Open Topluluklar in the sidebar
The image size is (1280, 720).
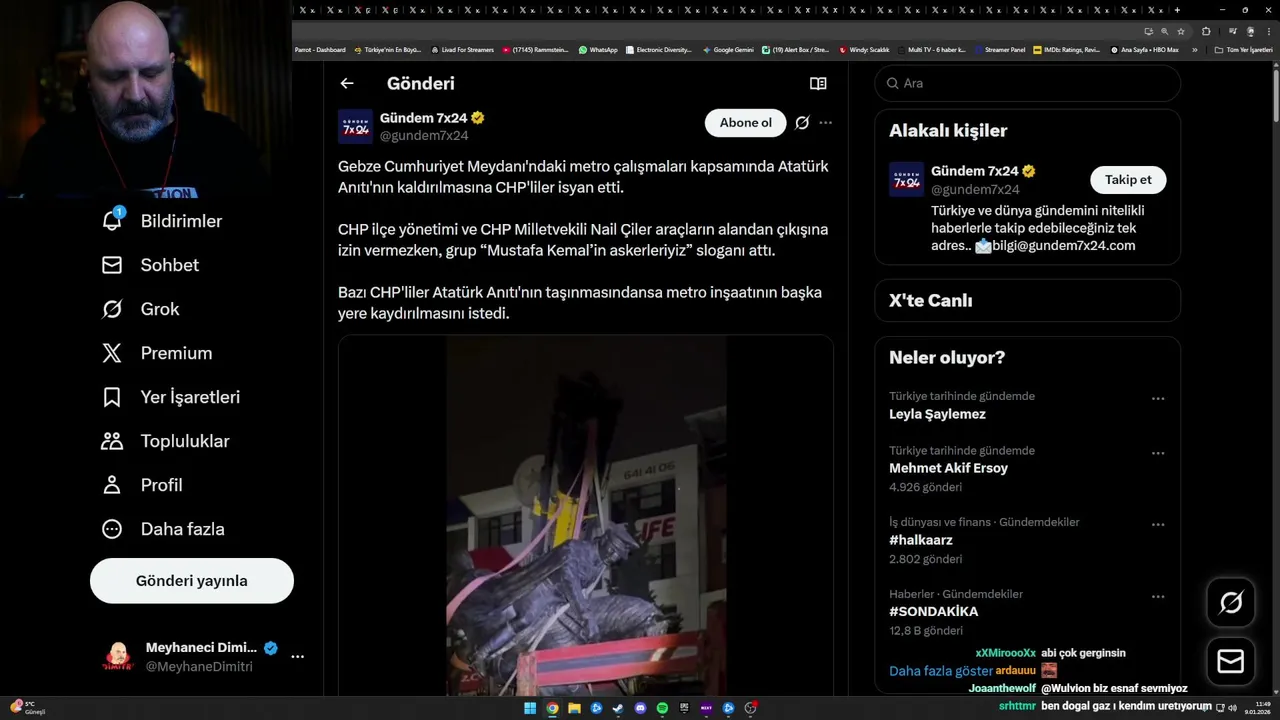coord(165,441)
